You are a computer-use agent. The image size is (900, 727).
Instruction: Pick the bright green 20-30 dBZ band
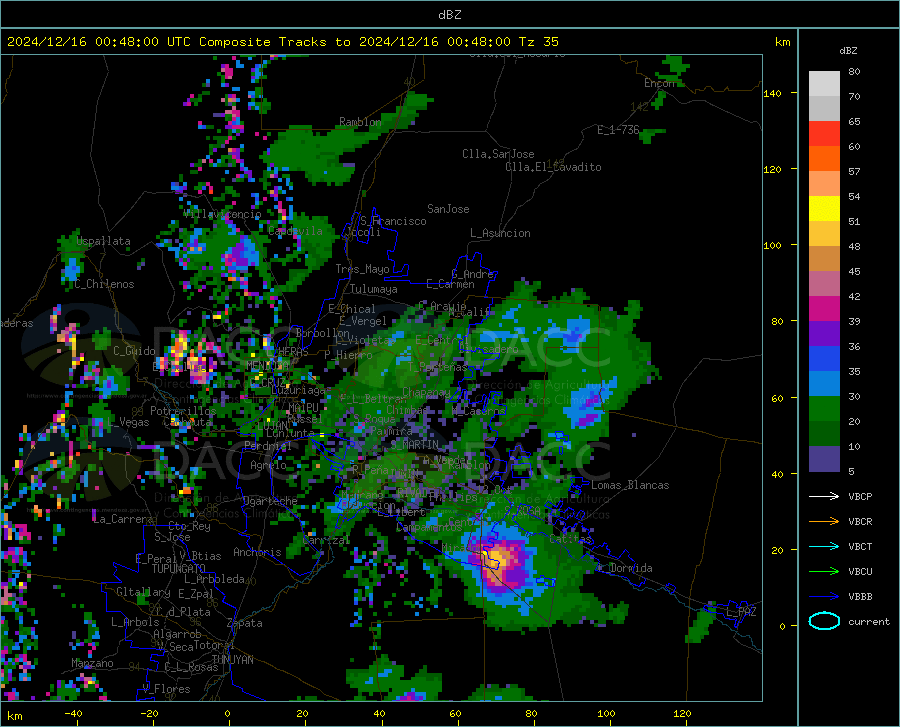pyautogui.click(x=824, y=409)
